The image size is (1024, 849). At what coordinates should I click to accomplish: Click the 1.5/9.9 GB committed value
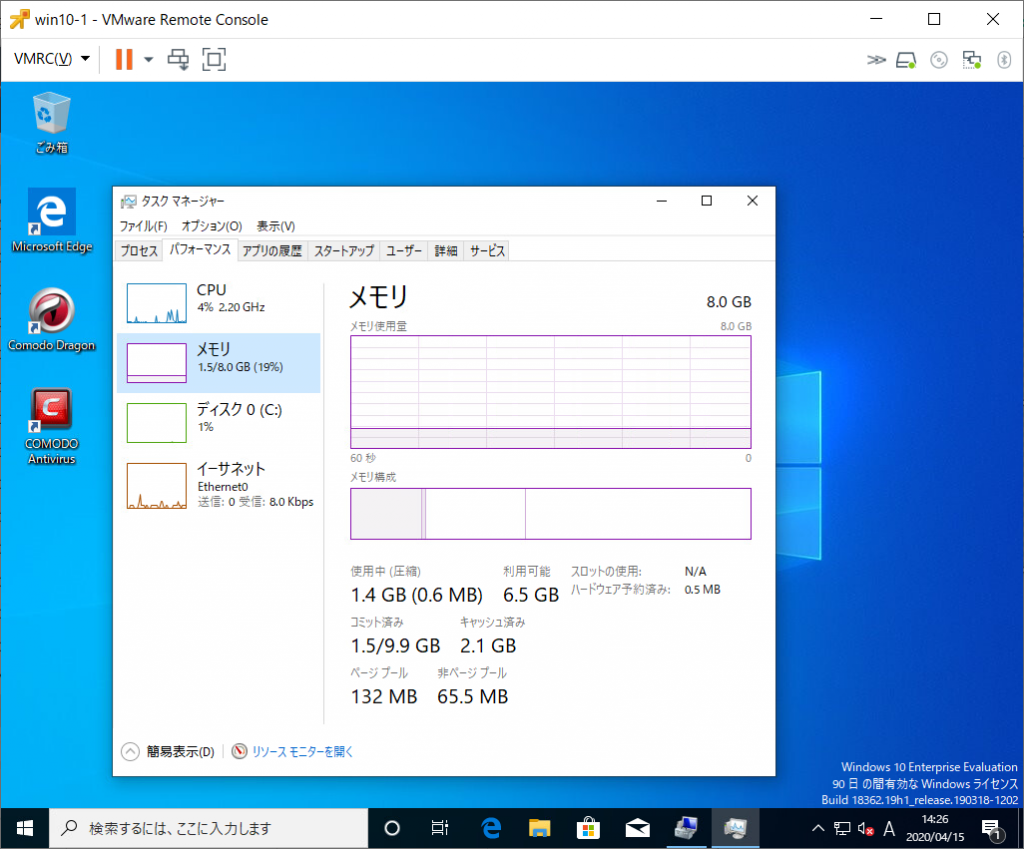click(x=395, y=646)
